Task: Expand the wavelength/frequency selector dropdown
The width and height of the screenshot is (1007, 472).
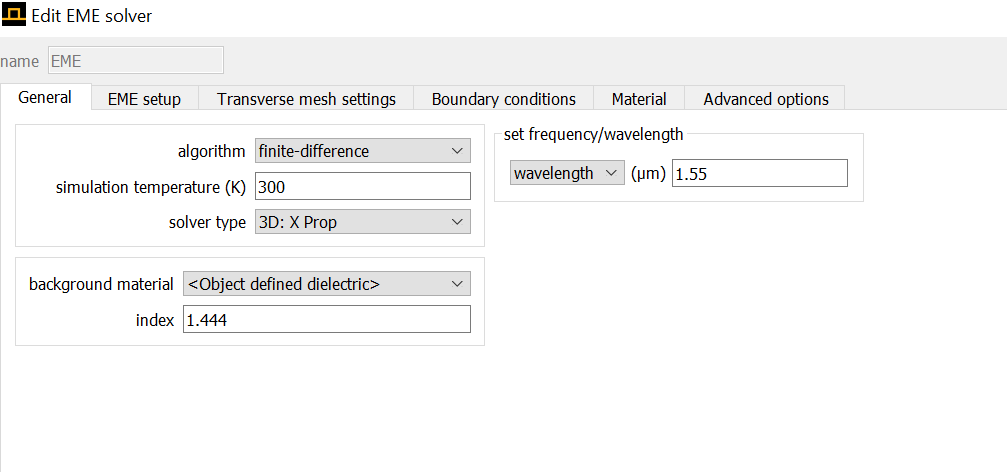Action: pos(567,173)
